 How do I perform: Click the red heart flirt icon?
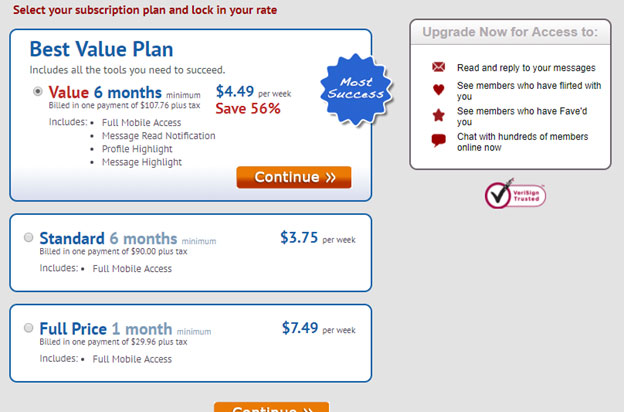tap(439, 90)
